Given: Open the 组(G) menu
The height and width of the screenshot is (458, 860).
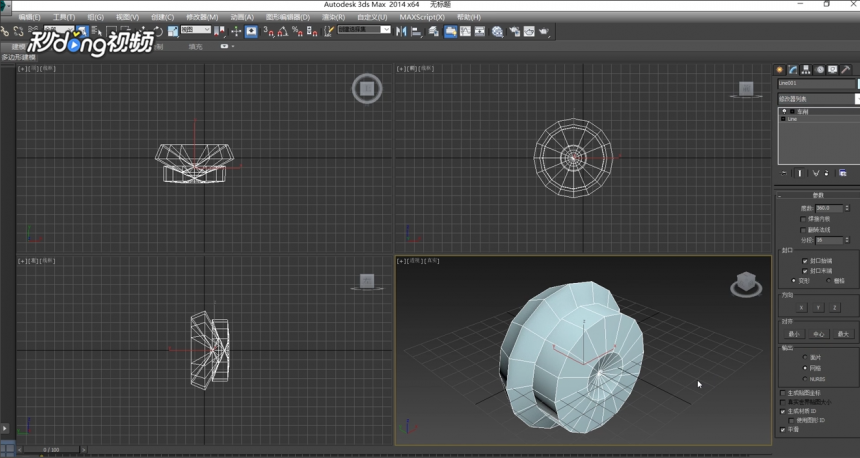Looking at the screenshot, I should point(95,18).
